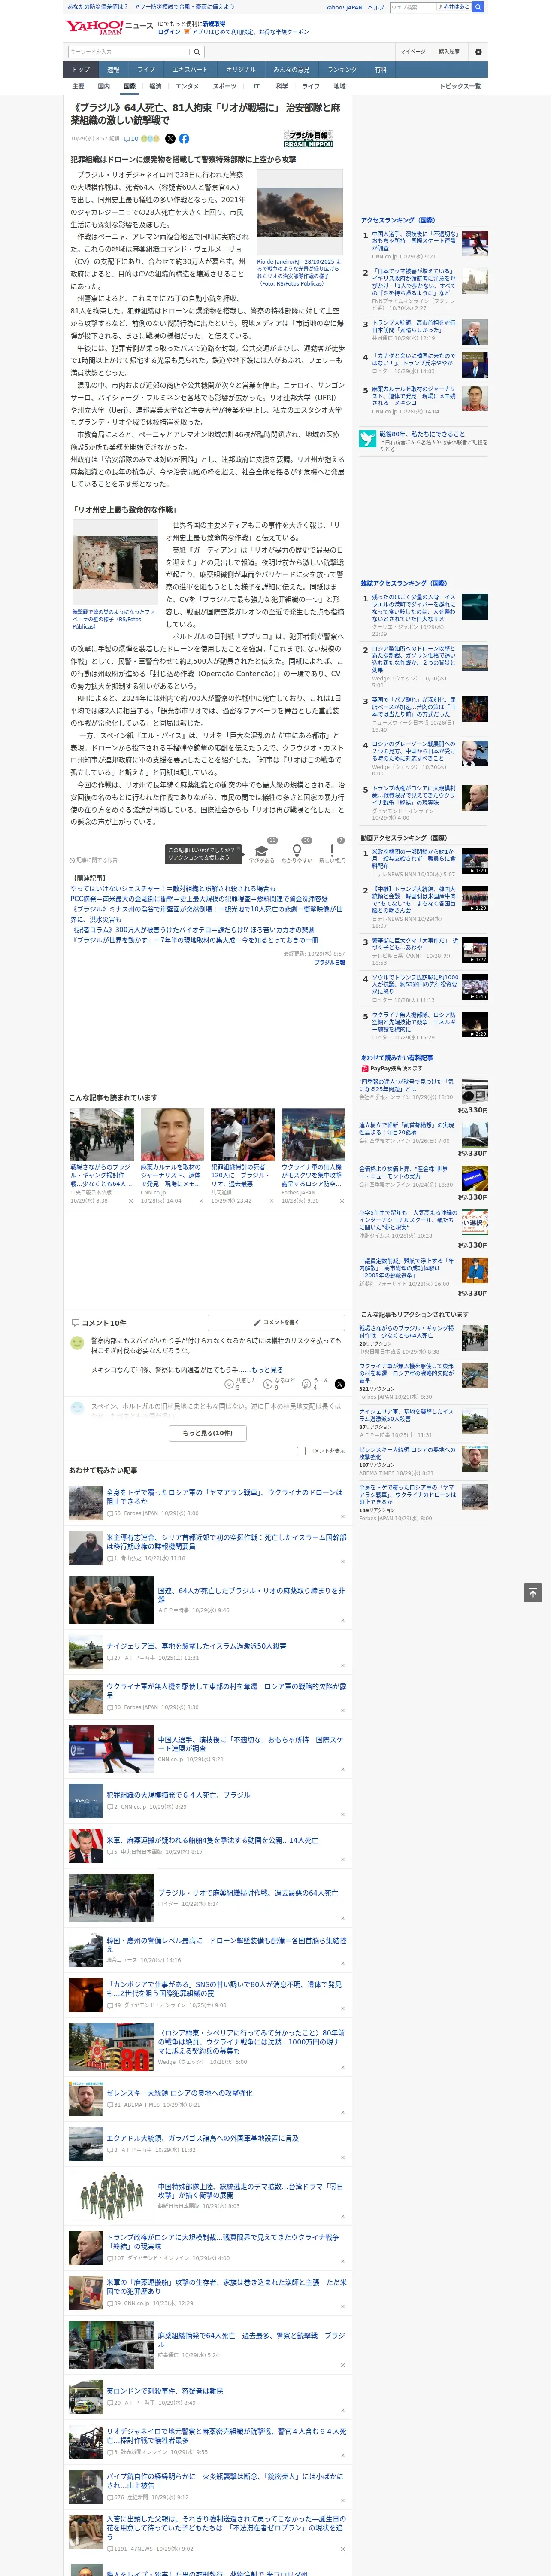Open article ゼレンスキー大統領 ロシアの奥地へ攻撃強化
The width and height of the screenshot is (551, 2576).
point(179,2093)
